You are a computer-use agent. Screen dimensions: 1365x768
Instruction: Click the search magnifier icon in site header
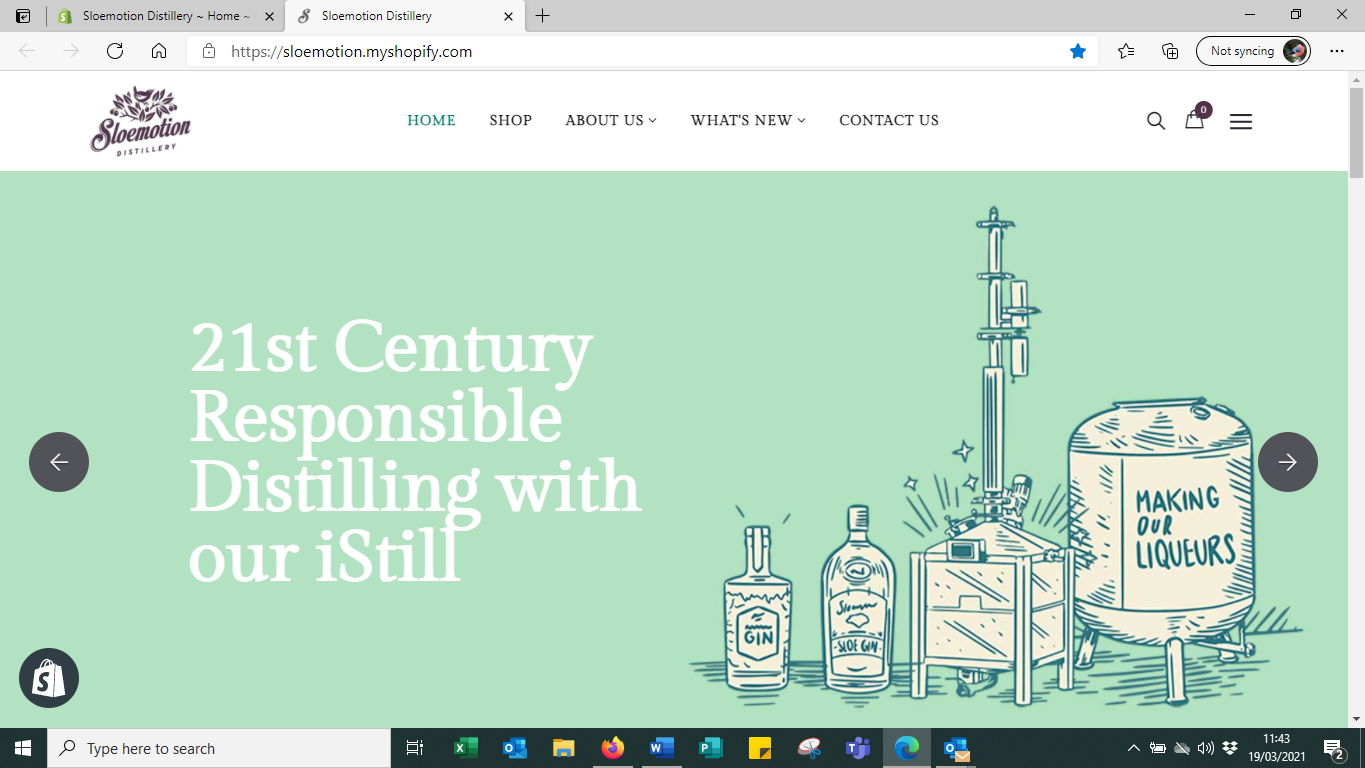1156,121
